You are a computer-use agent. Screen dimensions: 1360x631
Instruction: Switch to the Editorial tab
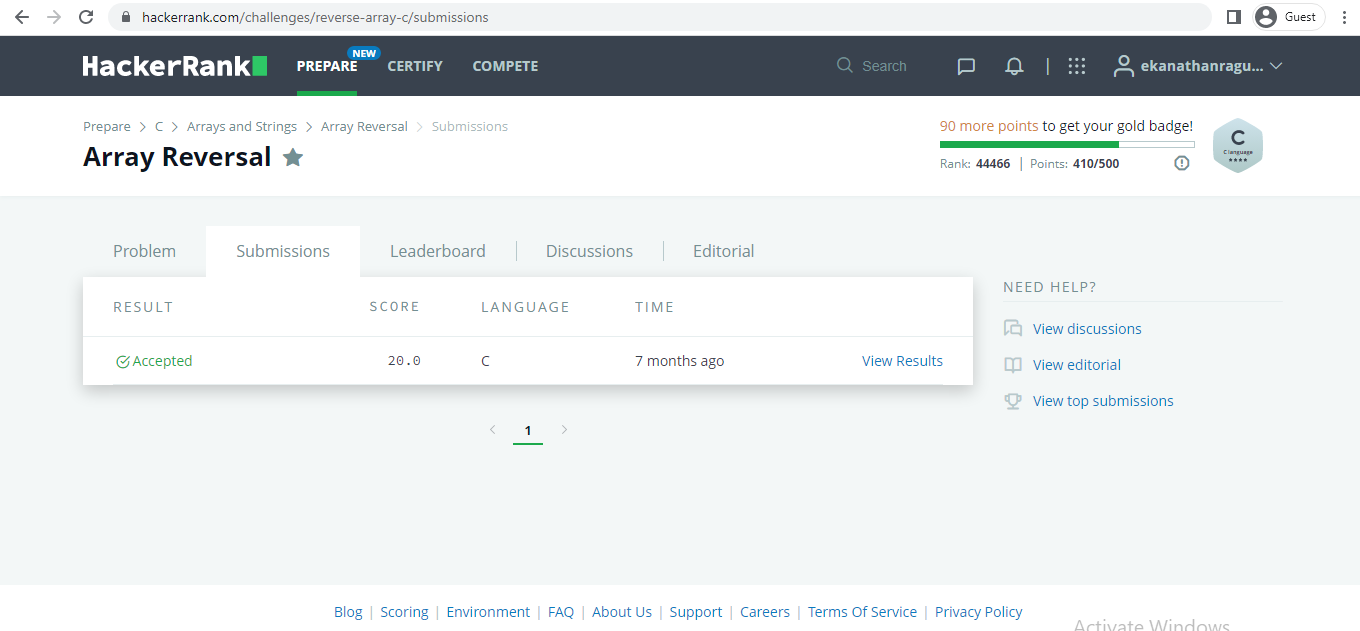(724, 251)
